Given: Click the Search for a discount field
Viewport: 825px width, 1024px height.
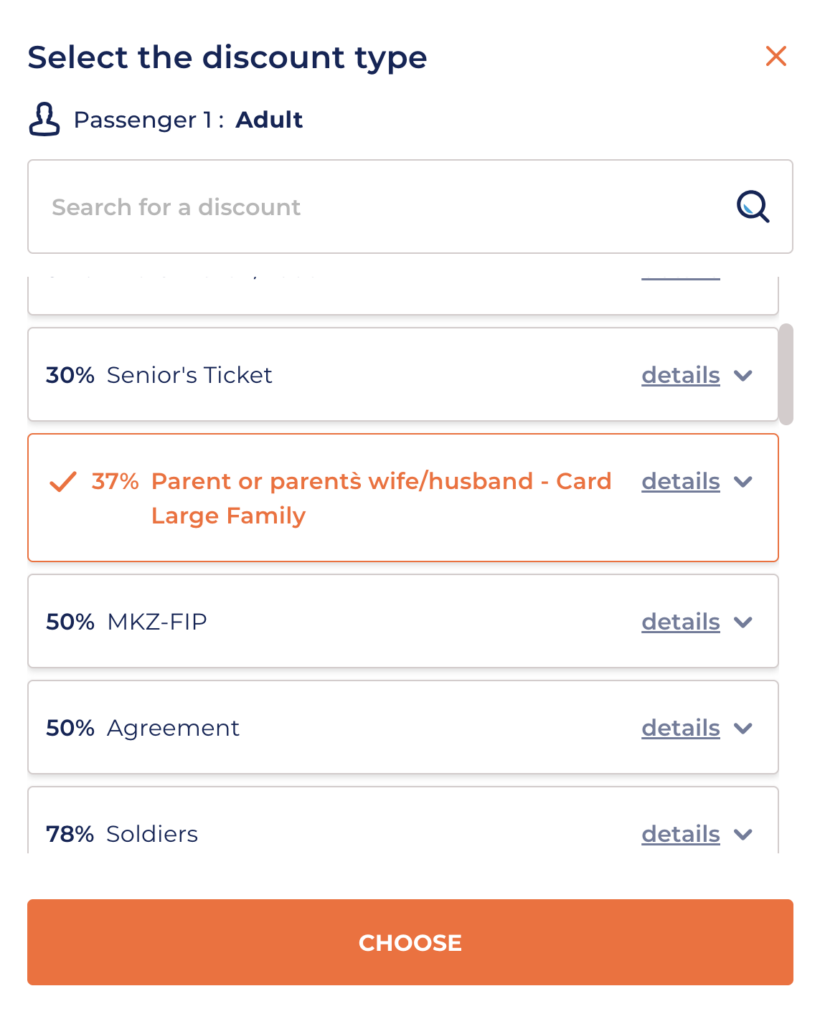Looking at the screenshot, I should pyautogui.click(x=380, y=207).
